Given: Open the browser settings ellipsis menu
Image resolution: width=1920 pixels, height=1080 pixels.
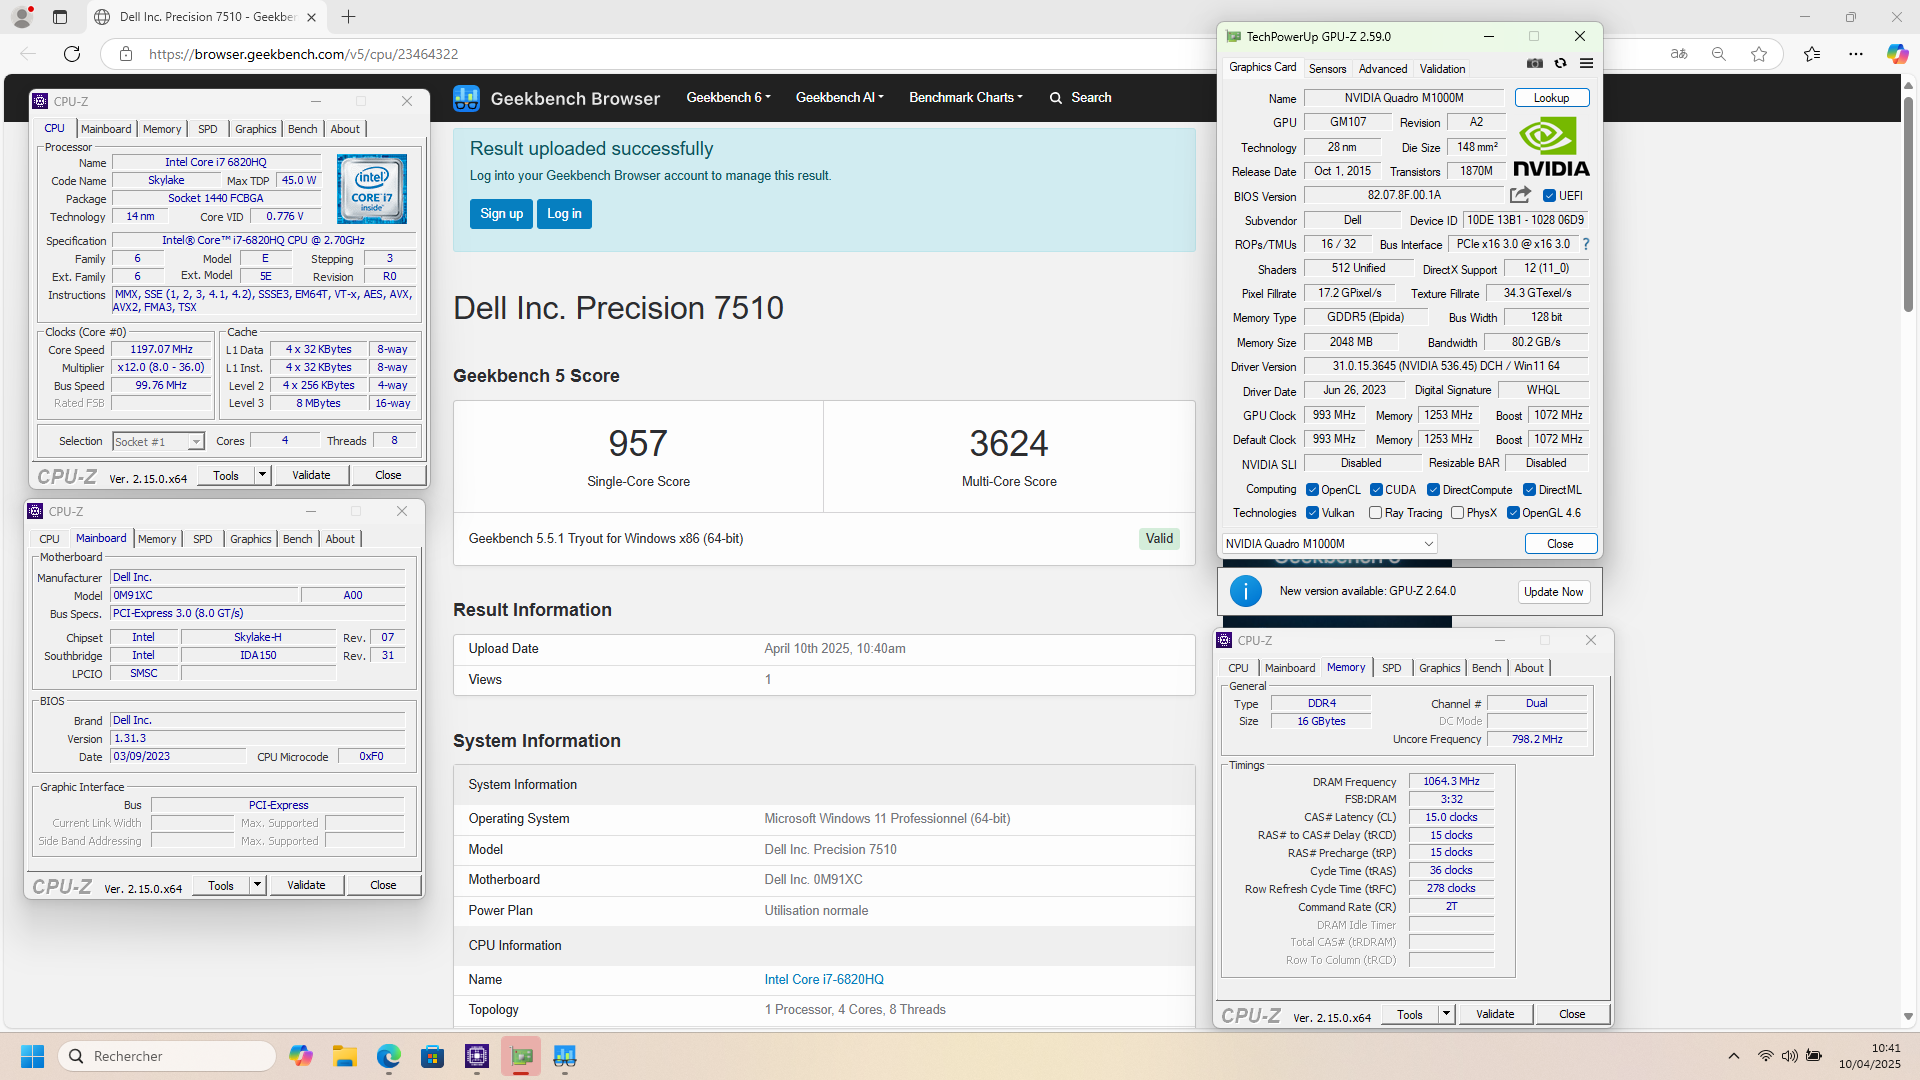Looking at the screenshot, I should pyautogui.click(x=1856, y=54).
